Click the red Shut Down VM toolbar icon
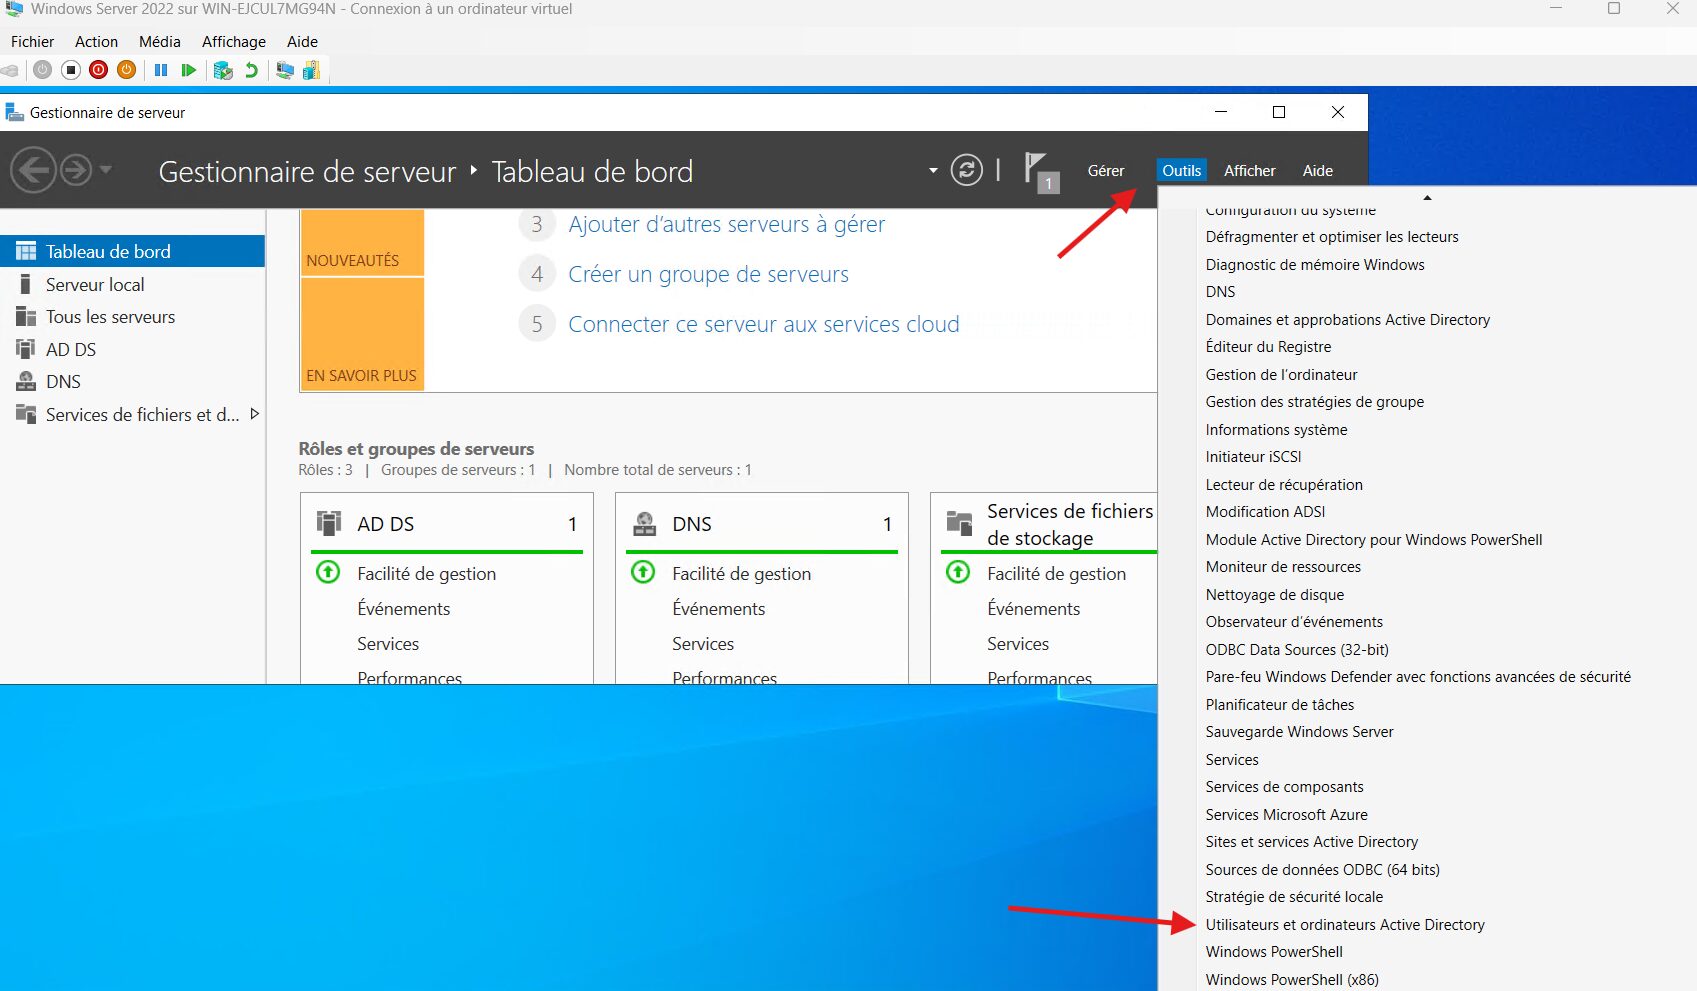The image size is (1697, 991). [x=98, y=70]
